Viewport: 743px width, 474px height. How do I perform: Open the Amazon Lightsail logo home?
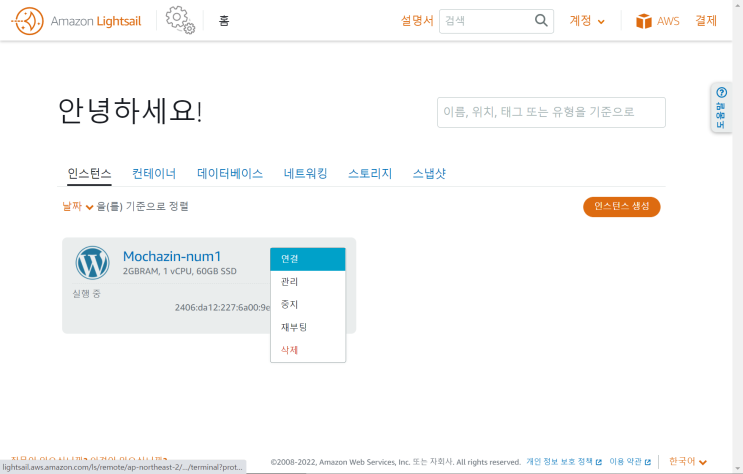(76, 21)
